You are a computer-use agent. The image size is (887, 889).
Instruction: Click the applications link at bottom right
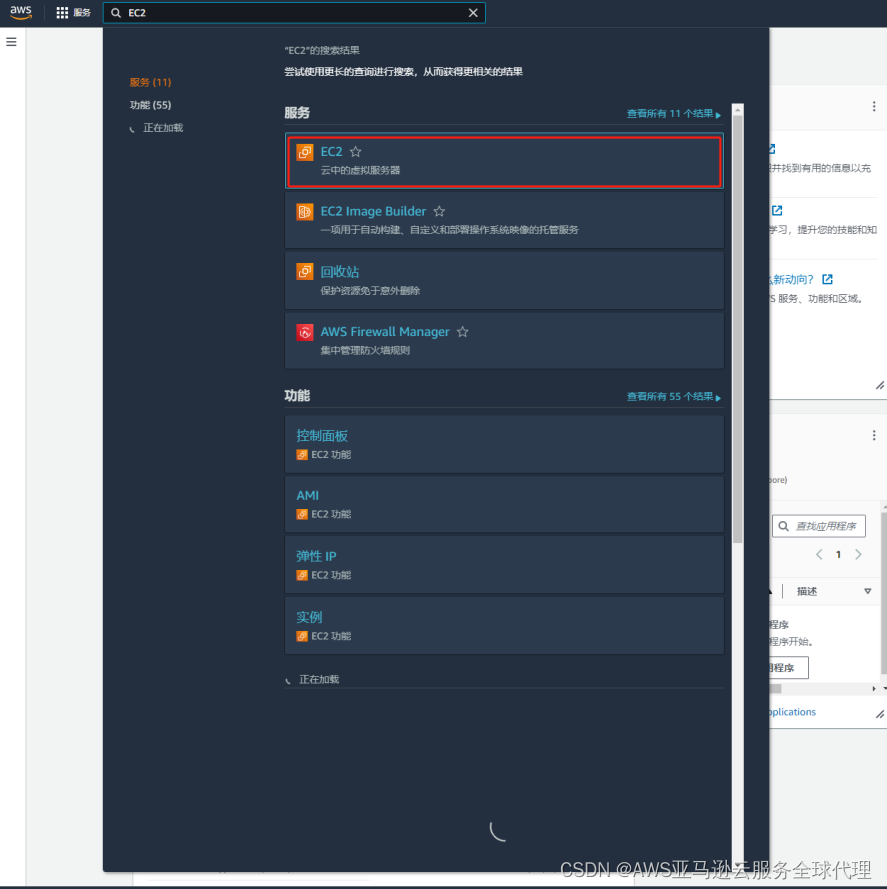pyautogui.click(x=793, y=712)
